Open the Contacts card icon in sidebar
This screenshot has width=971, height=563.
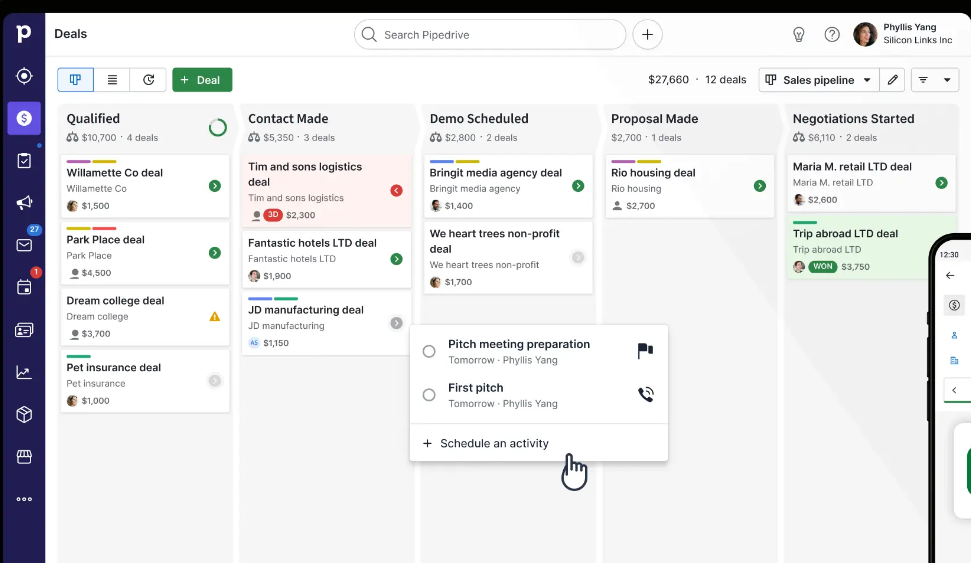pos(24,330)
